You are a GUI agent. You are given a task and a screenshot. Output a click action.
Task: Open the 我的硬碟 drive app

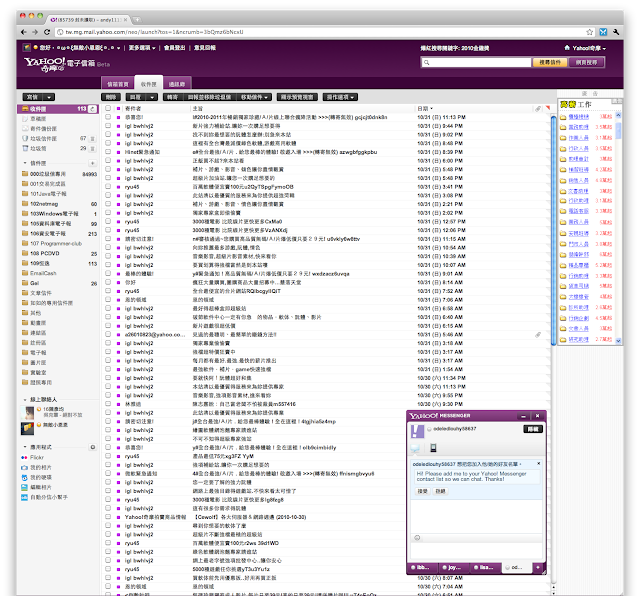coord(36,477)
